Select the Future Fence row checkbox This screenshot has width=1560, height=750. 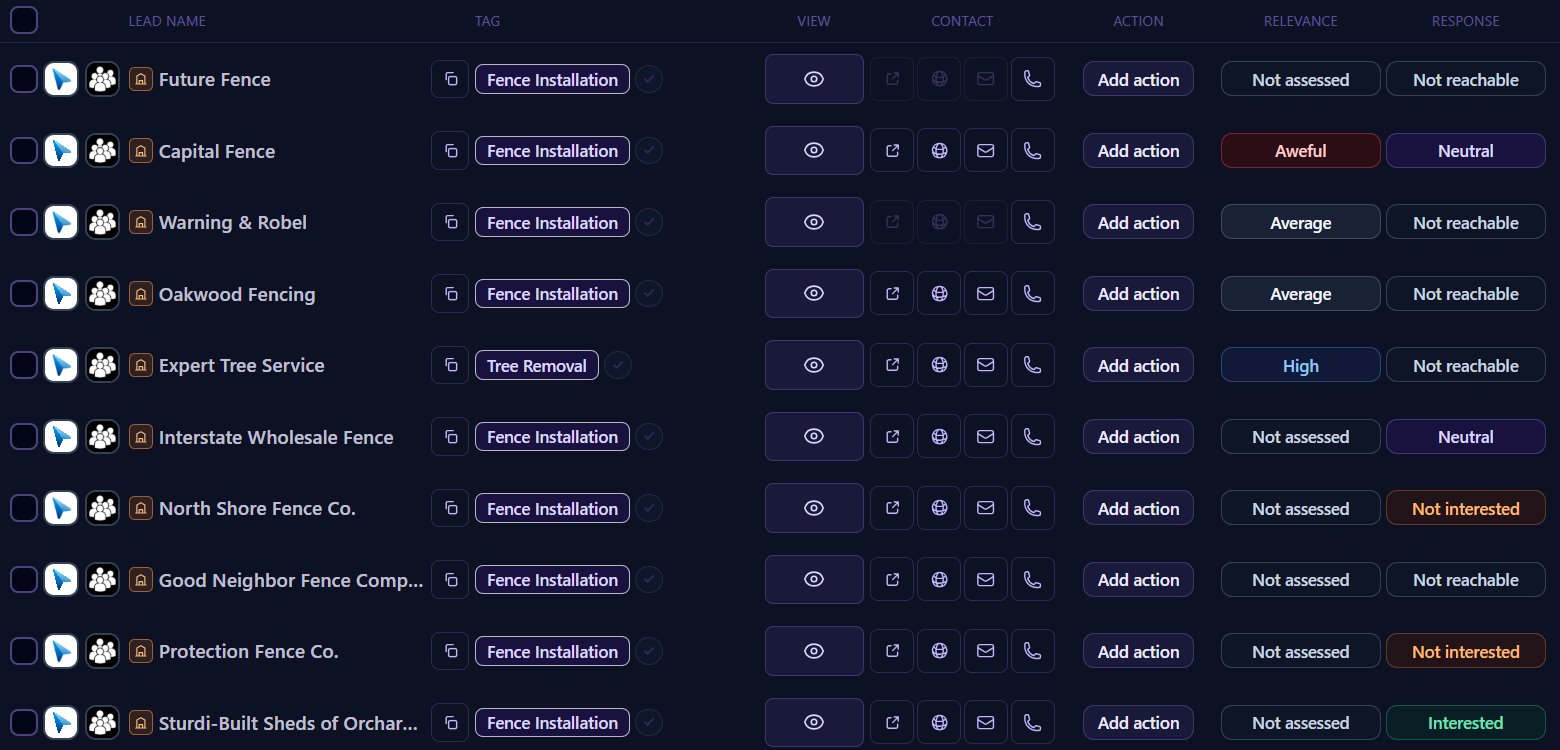[x=24, y=79]
